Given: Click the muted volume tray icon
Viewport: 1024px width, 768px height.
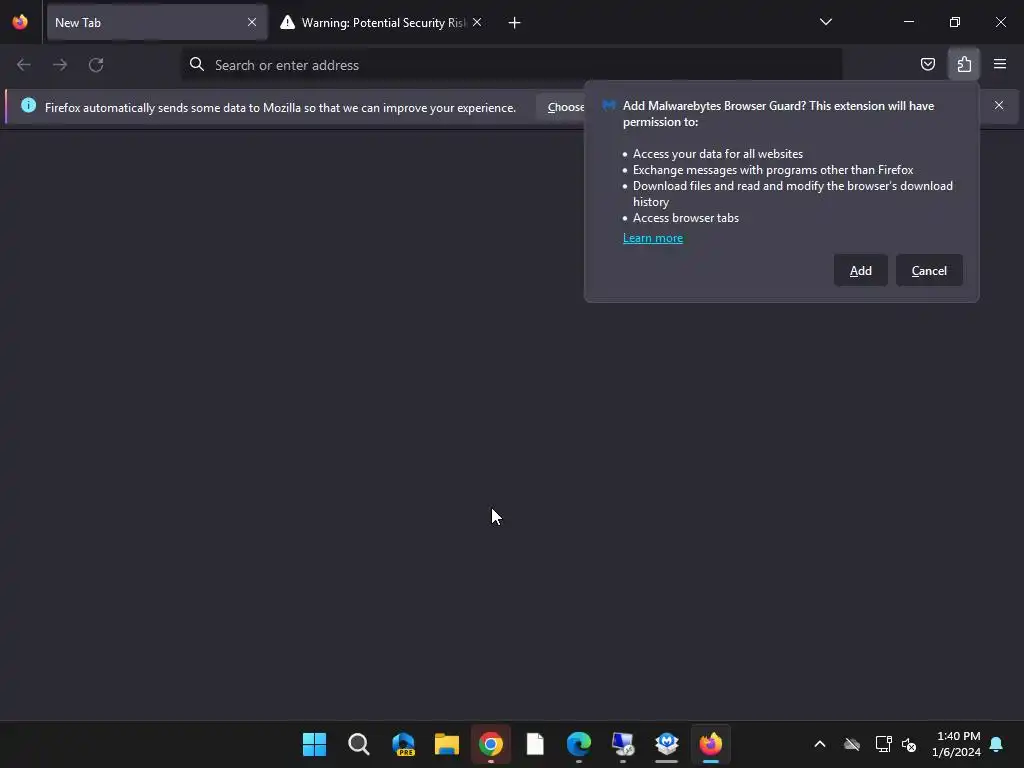Looking at the screenshot, I should coord(908,744).
